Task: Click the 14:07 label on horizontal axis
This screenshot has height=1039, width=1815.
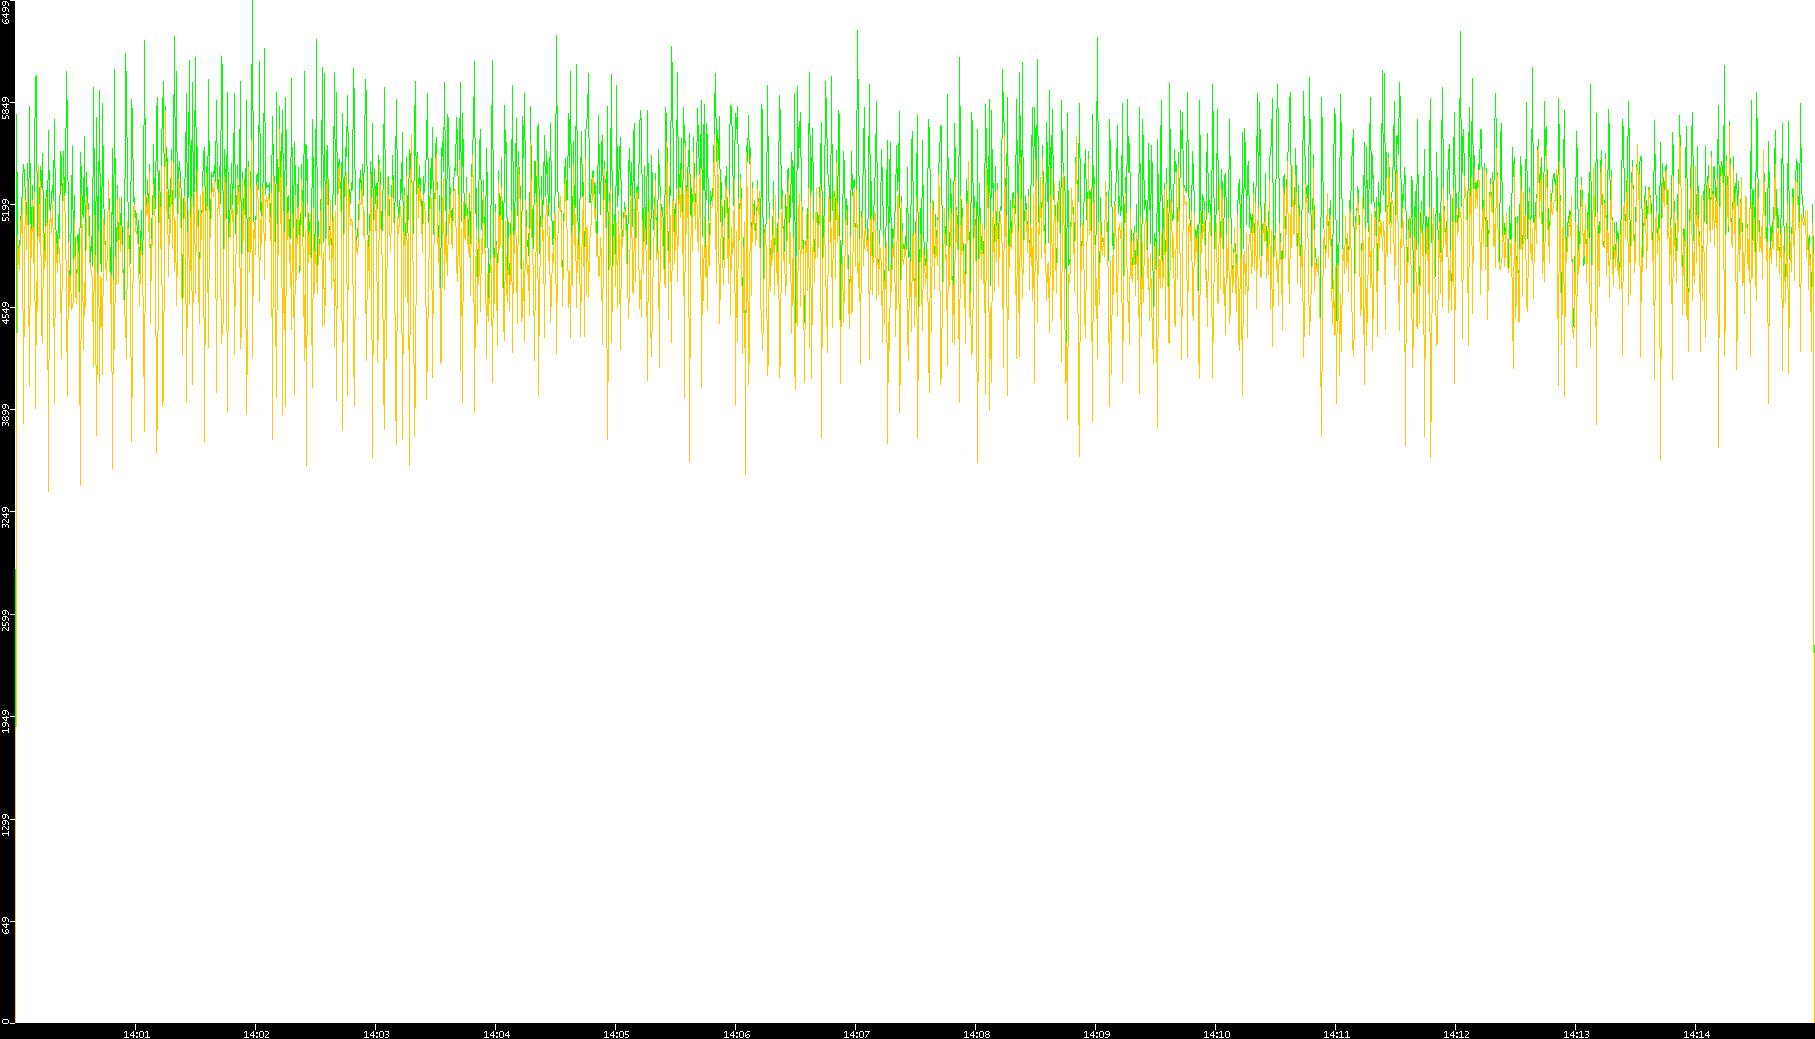Action: [x=856, y=1034]
